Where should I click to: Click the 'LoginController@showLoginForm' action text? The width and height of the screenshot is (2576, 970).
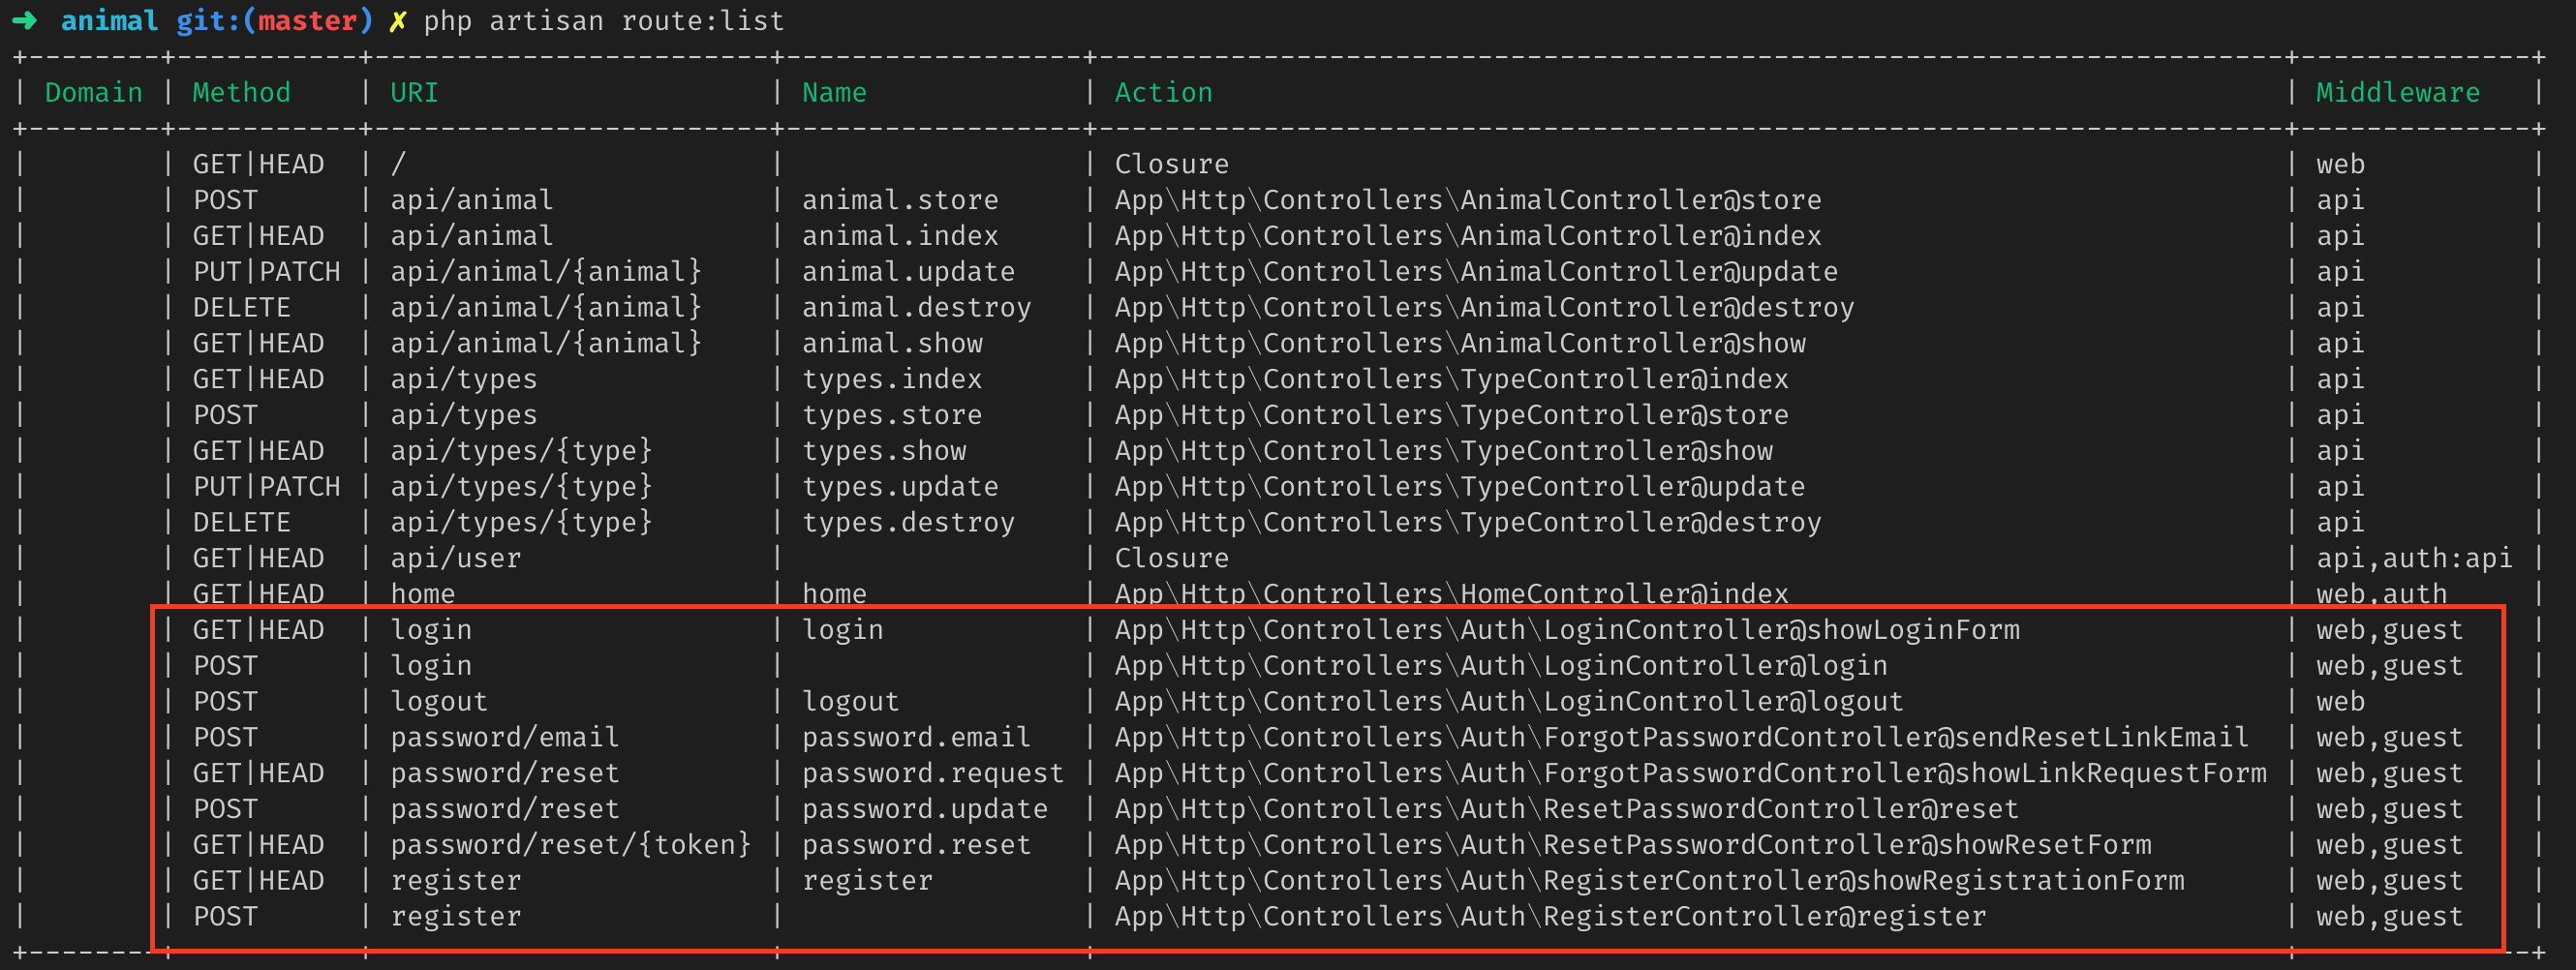1781,631
